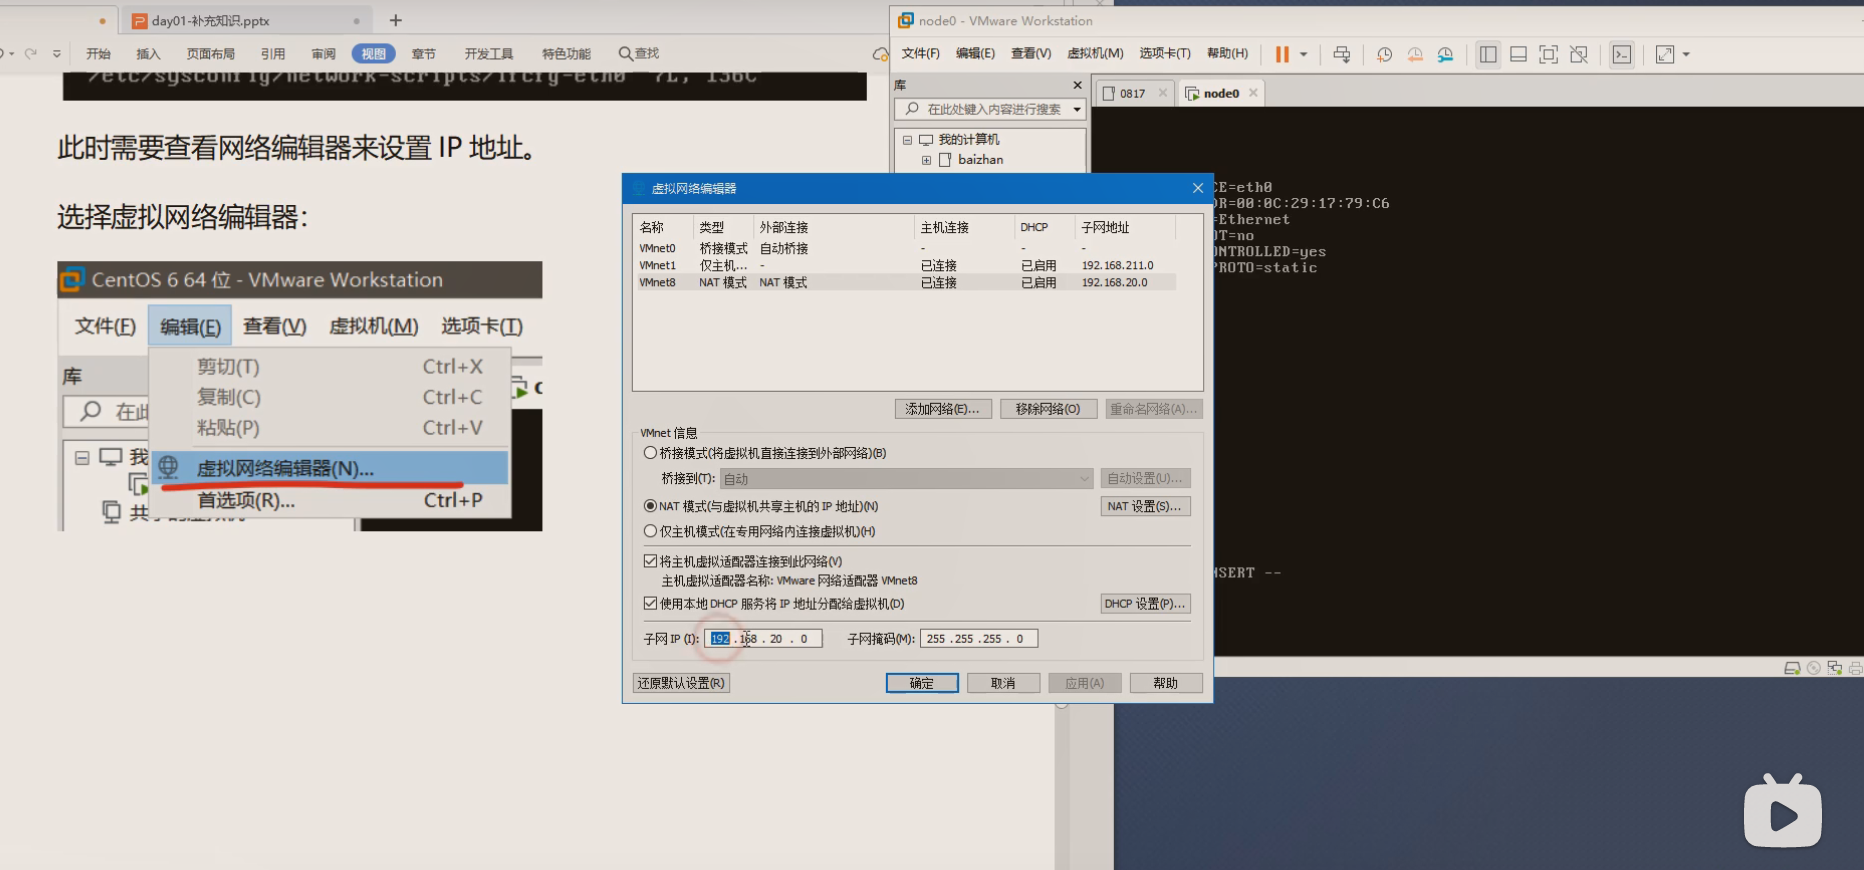This screenshot has height=870, width=1864.
Task: Open VMware 虚拟机(M) menu
Action: tap(1095, 54)
